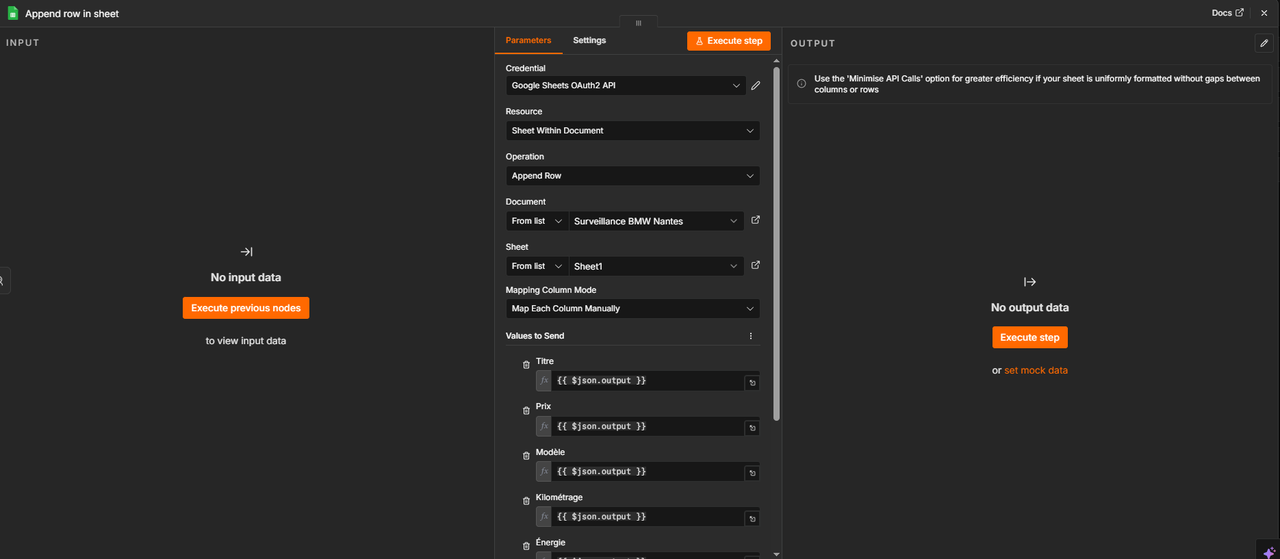
Task: Delete the Énergie field with trash icon
Action: click(526, 547)
